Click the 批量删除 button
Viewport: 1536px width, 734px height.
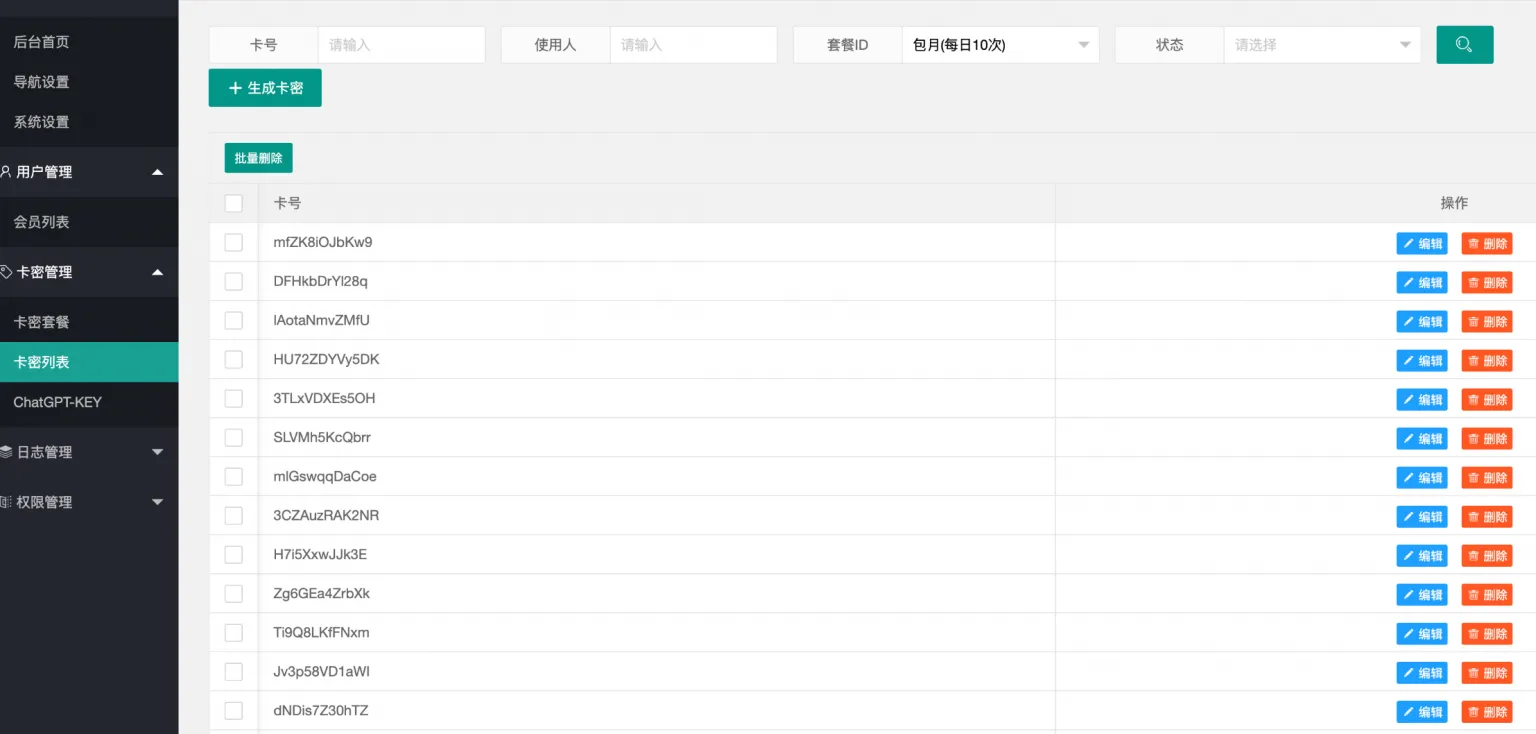coord(258,158)
